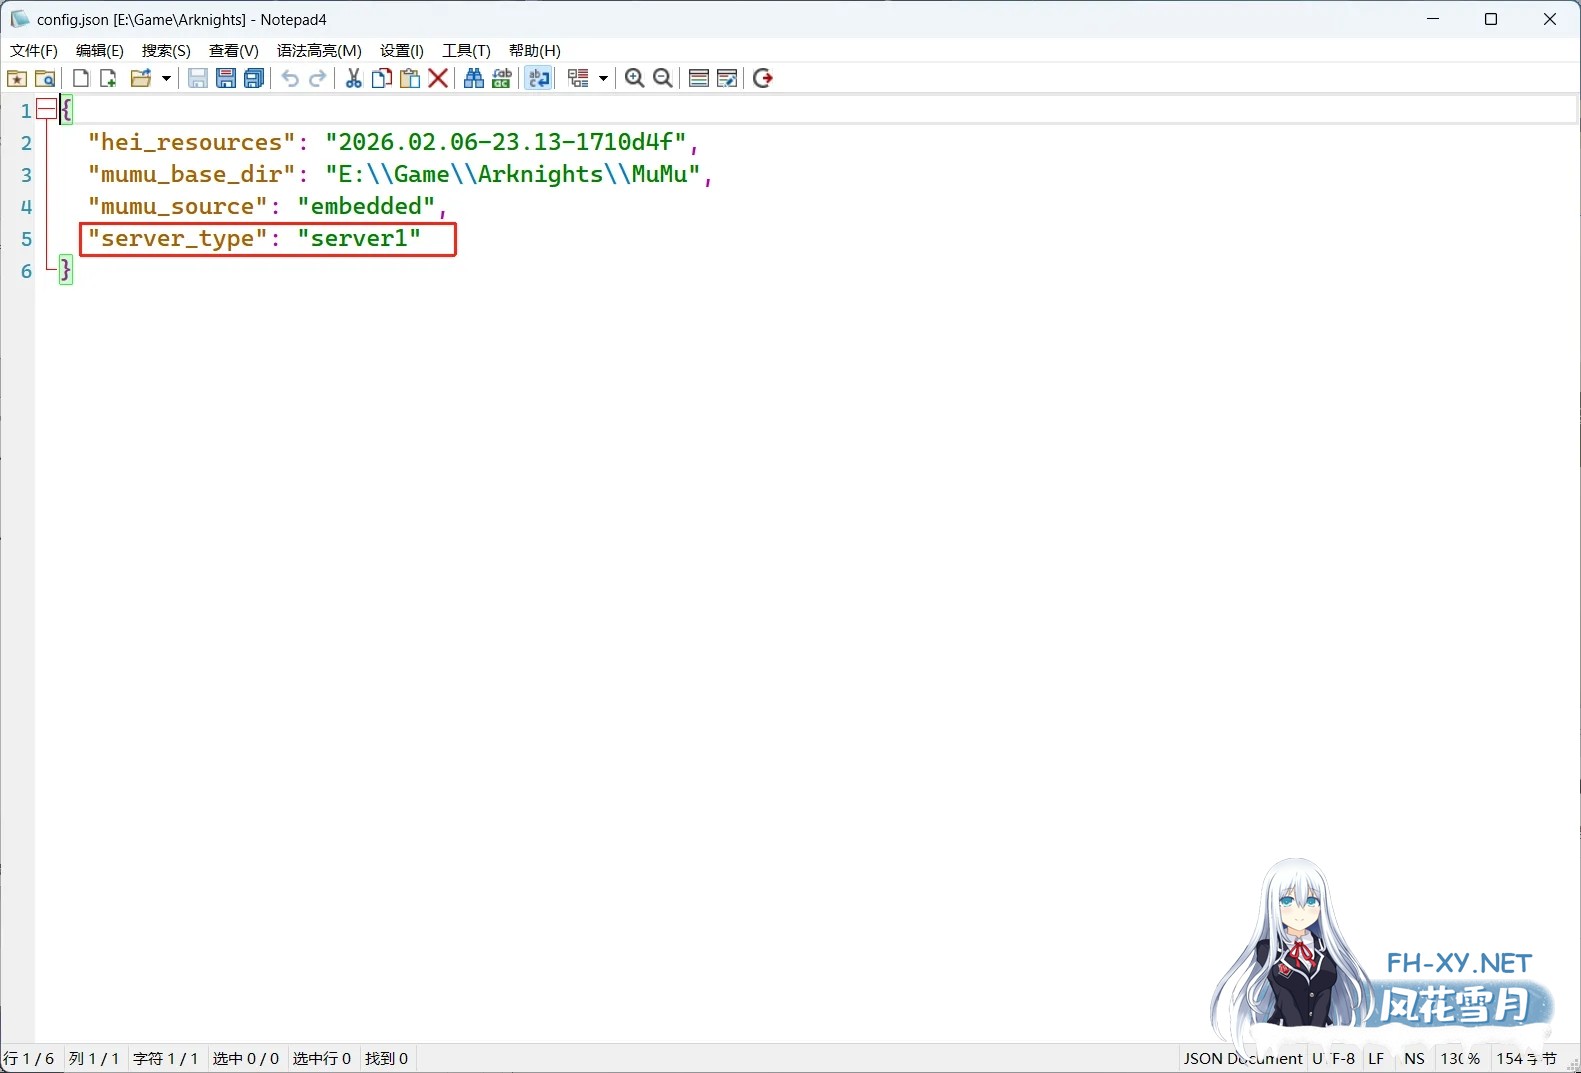The image size is (1581, 1073).
Task: Click the Zoom In magnifier icon
Action: 634,78
